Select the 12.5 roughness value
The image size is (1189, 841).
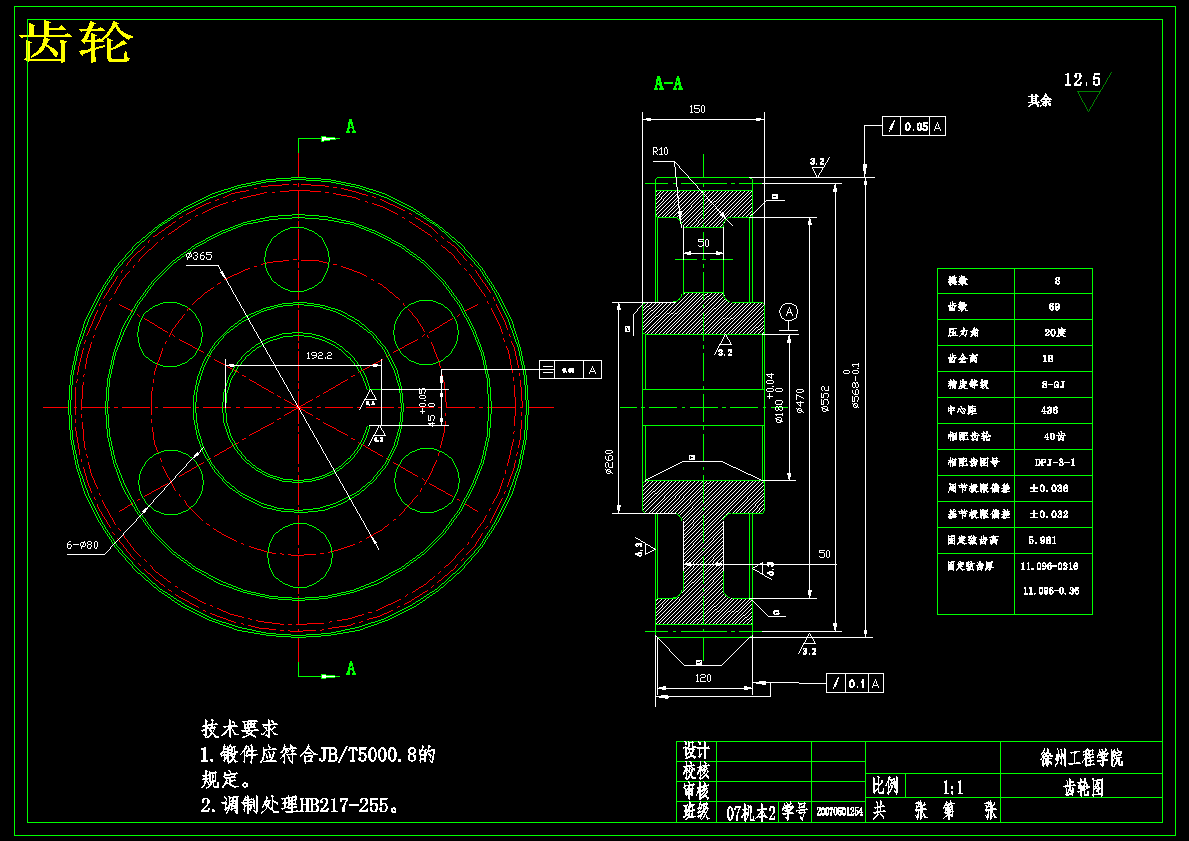(x=1082, y=80)
